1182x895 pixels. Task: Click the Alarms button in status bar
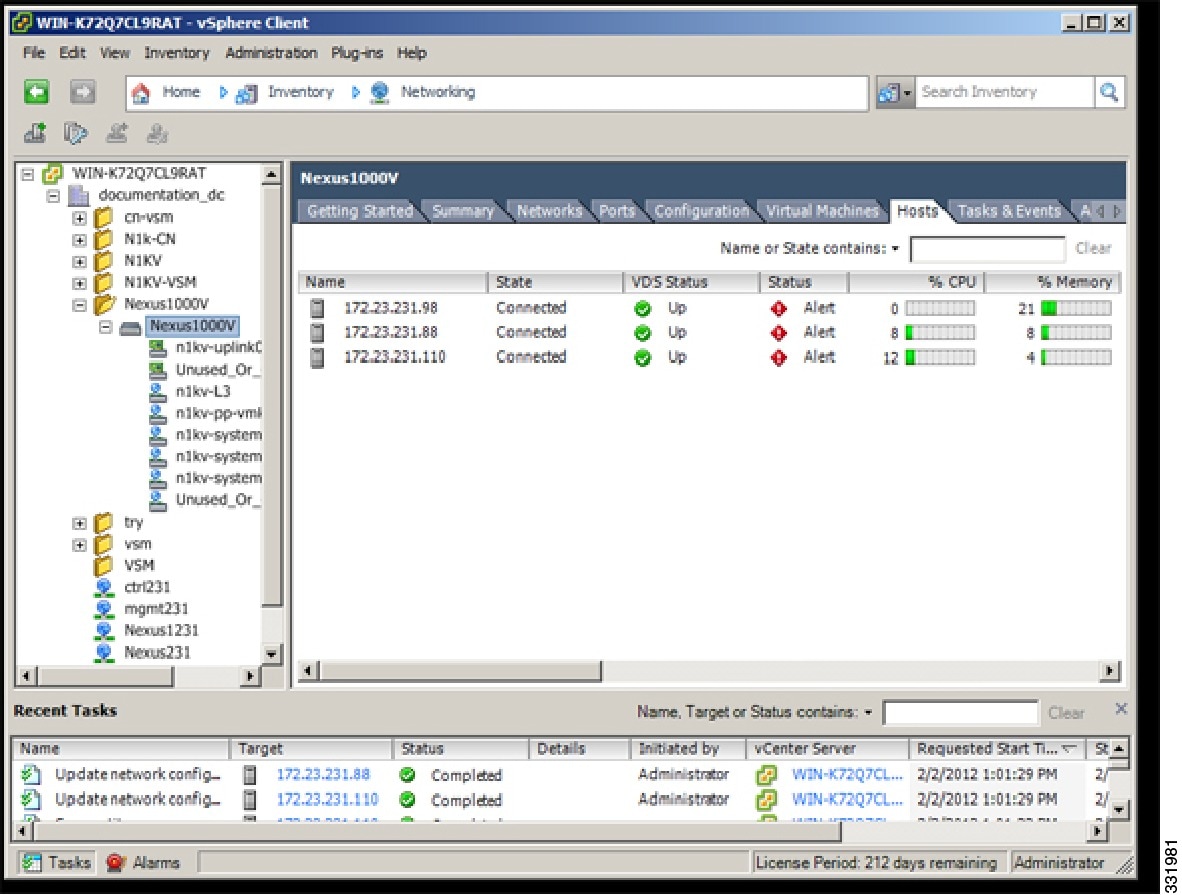[x=143, y=862]
